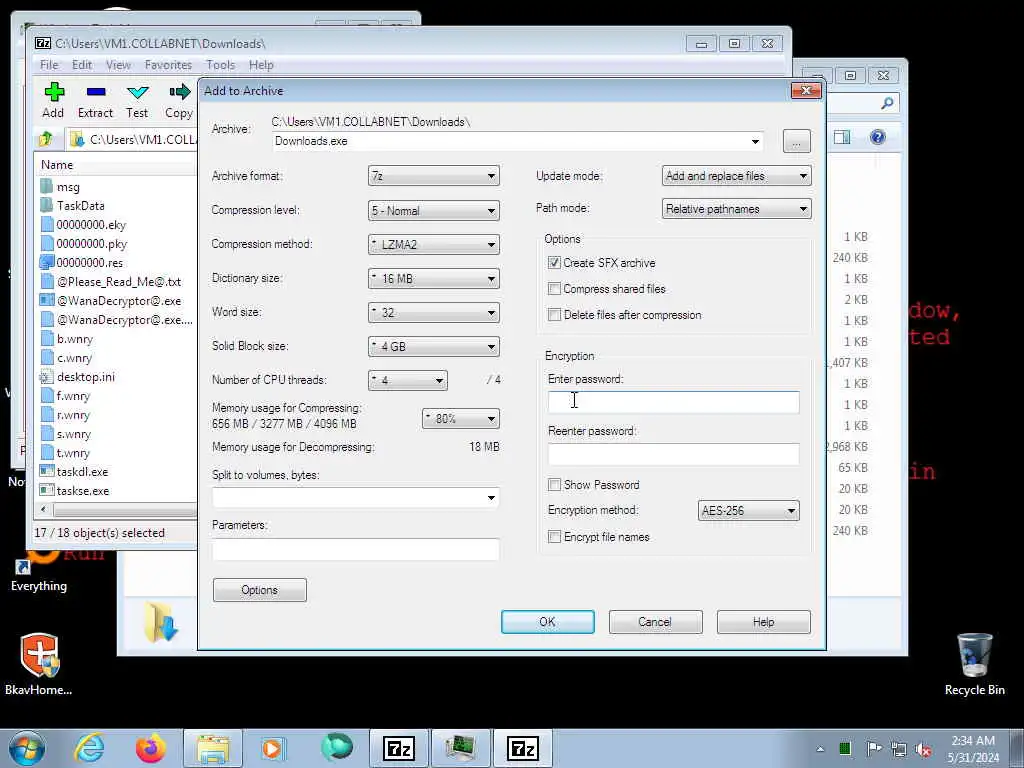Click the Reenter password field
The height and width of the screenshot is (768, 1024).
click(x=673, y=455)
